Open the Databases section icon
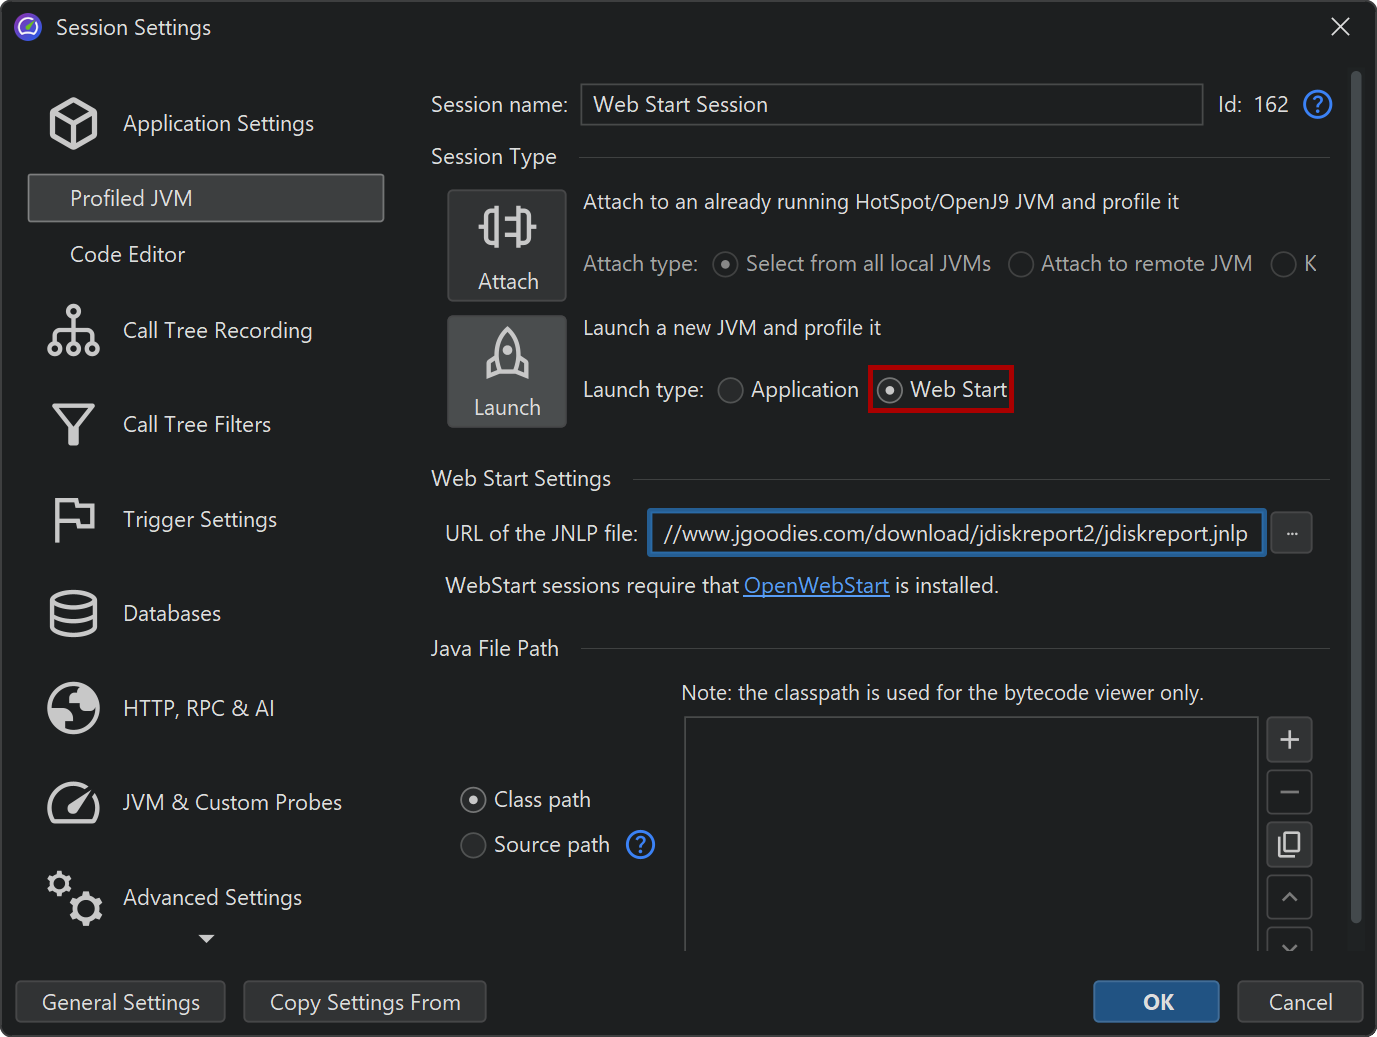1377x1037 pixels. 73,614
